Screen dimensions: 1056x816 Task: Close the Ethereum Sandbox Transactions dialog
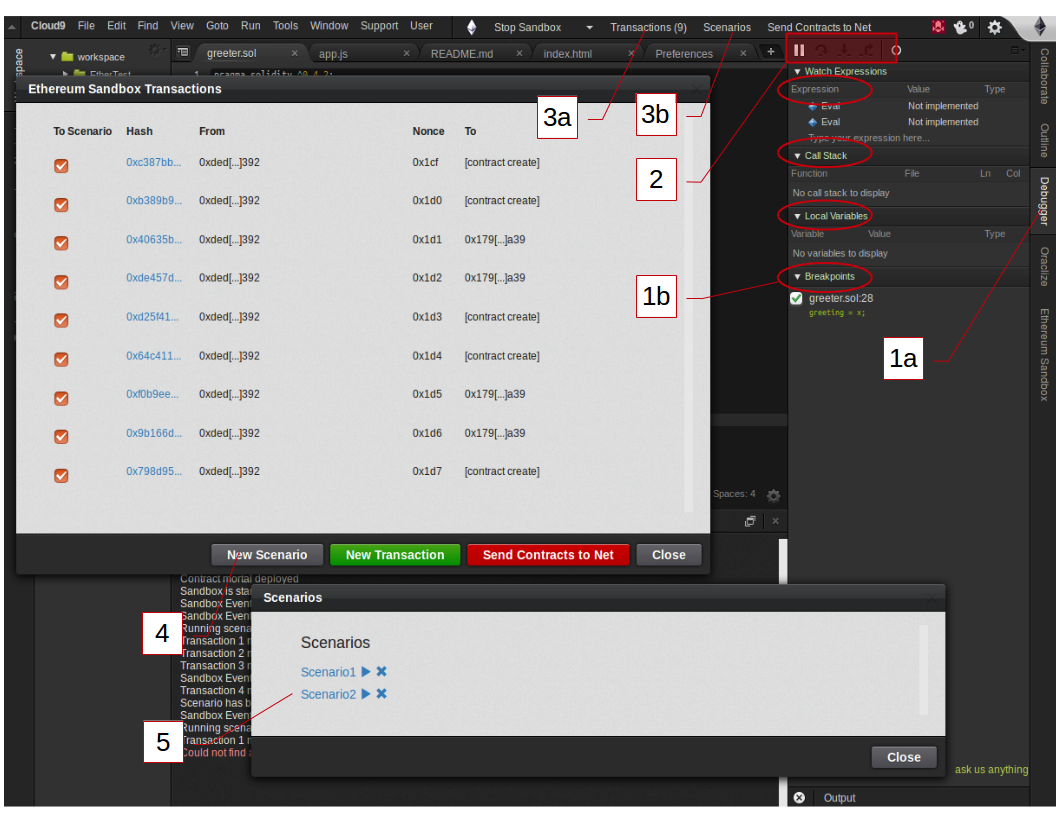click(x=669, y=555)
